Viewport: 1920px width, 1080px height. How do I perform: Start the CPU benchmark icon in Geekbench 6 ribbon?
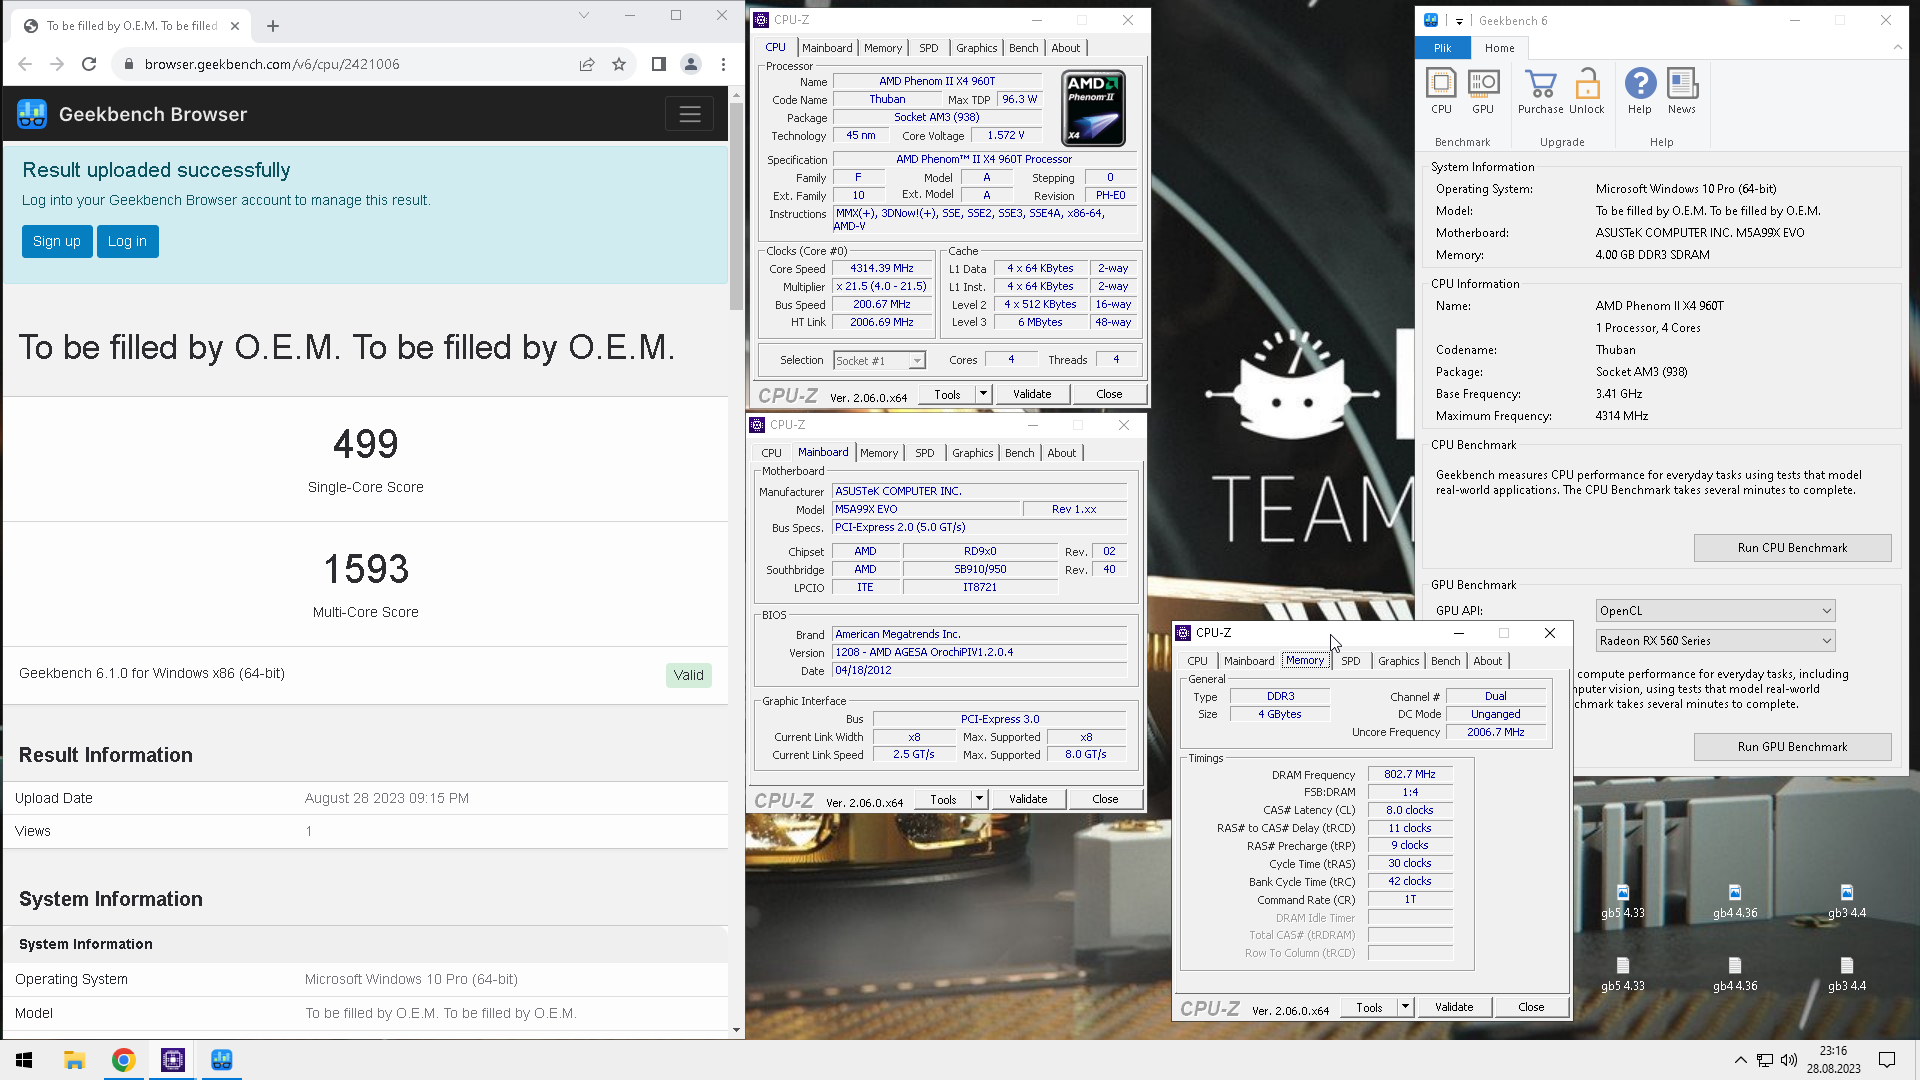1441,90
